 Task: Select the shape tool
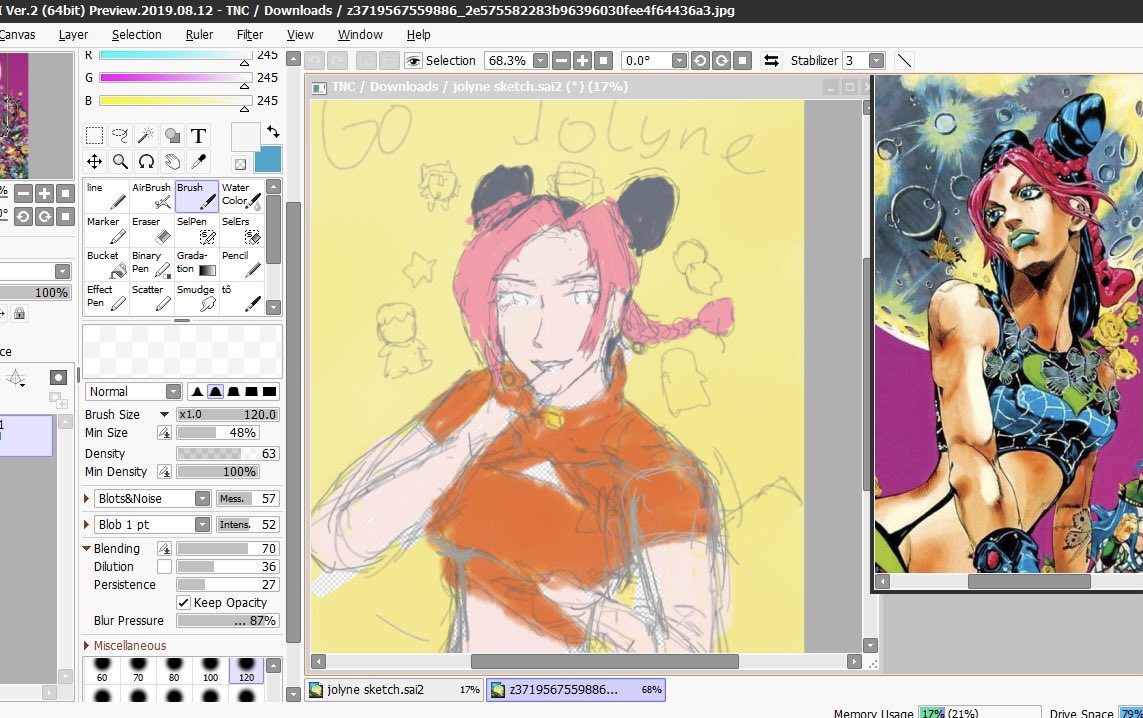[172, 136]
